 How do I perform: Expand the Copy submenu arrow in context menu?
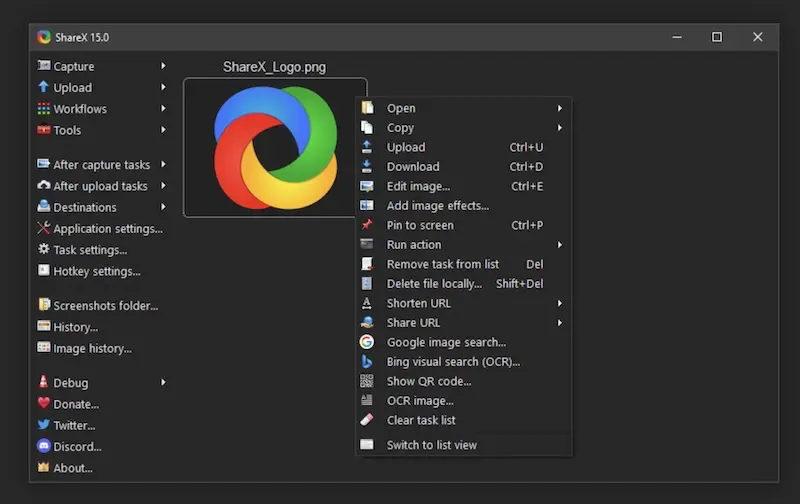[560, 128]
